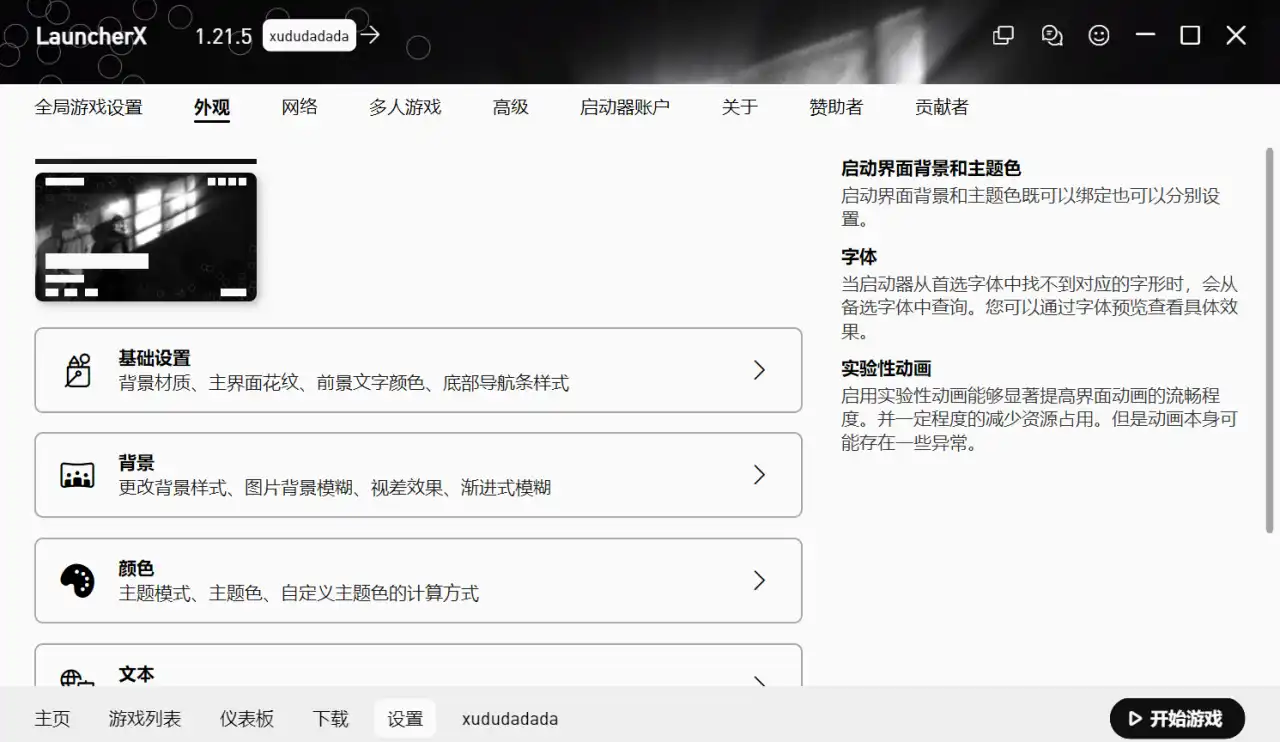This screenshot has width=1280, height=742.
Task: Click the LauncherX title text
Action: pyautogui.click(x=91, y=36)
